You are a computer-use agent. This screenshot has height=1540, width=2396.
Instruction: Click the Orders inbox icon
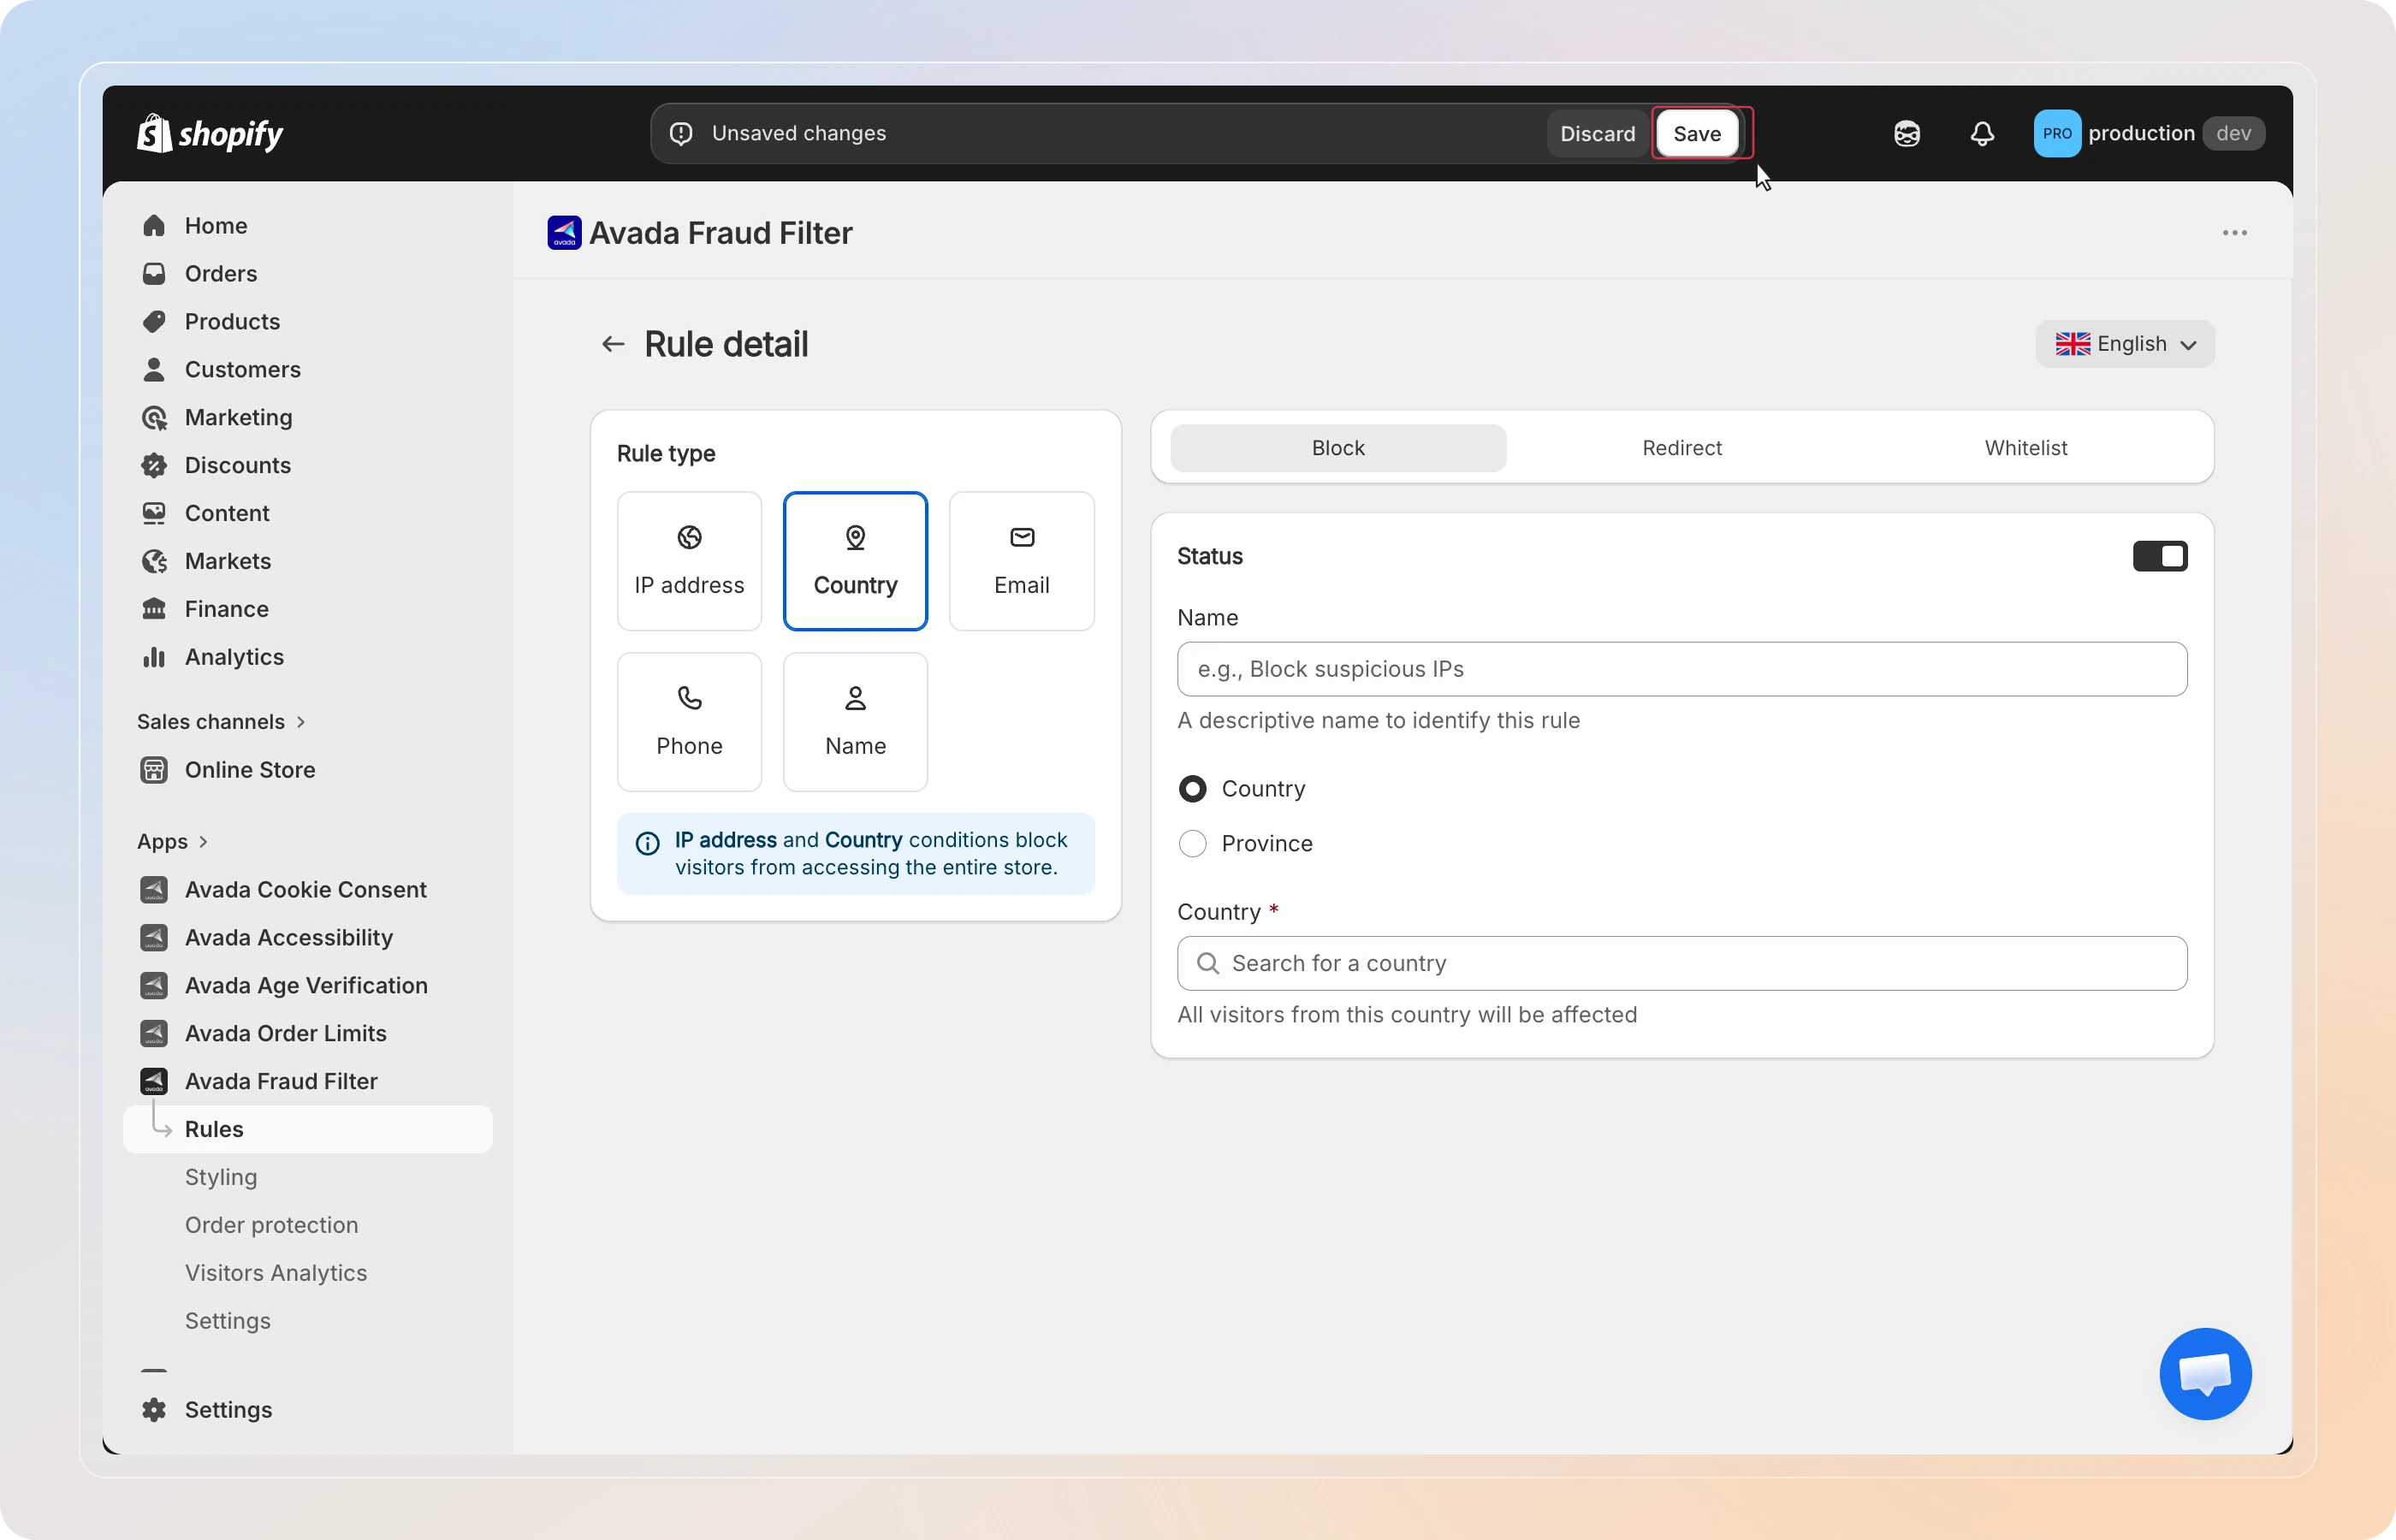click(x=154, y=274)
